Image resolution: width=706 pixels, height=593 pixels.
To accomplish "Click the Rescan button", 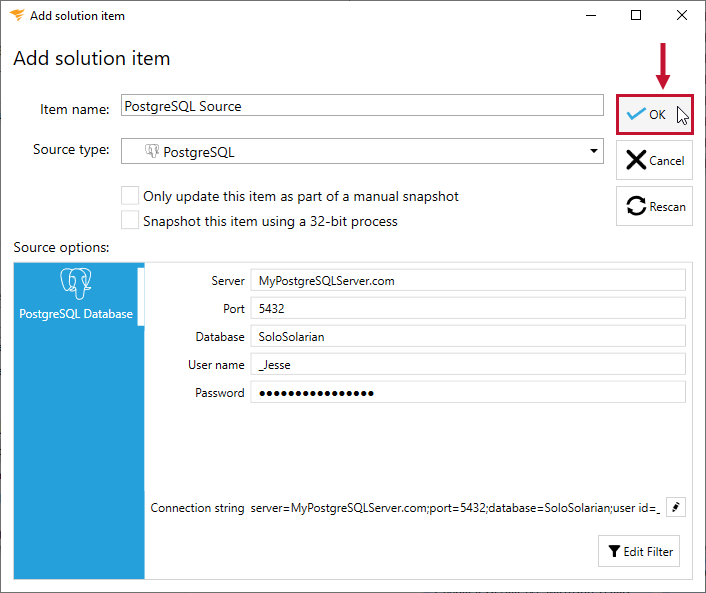I will (x=654, y=206).
